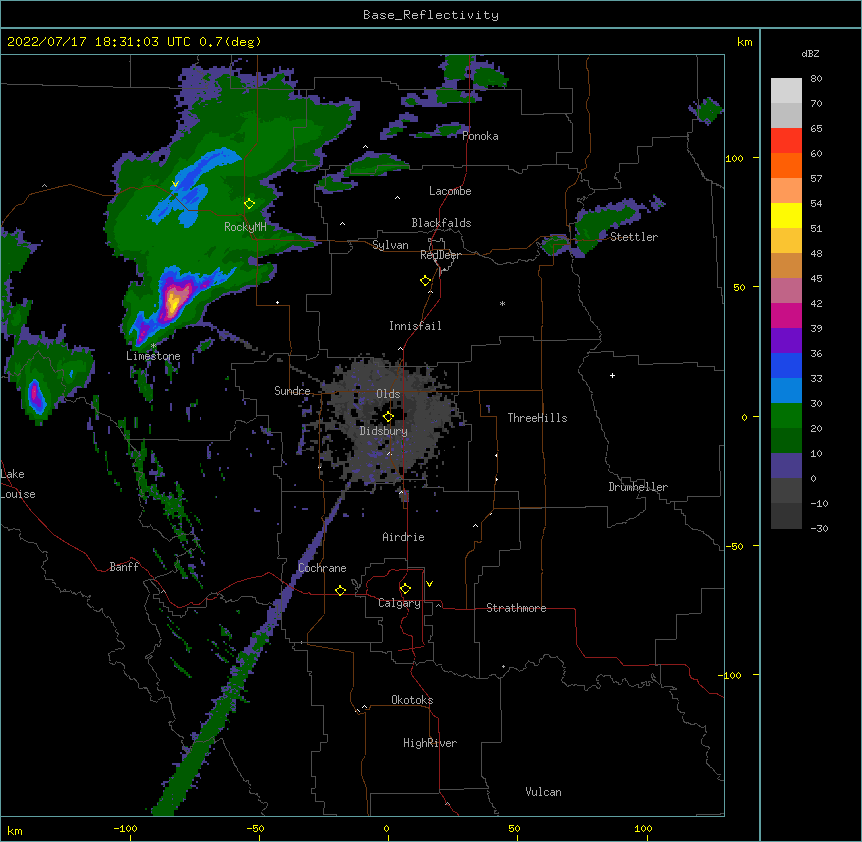Select the Sundre label
Screen dimensions: 862x842
click(292, 391)
